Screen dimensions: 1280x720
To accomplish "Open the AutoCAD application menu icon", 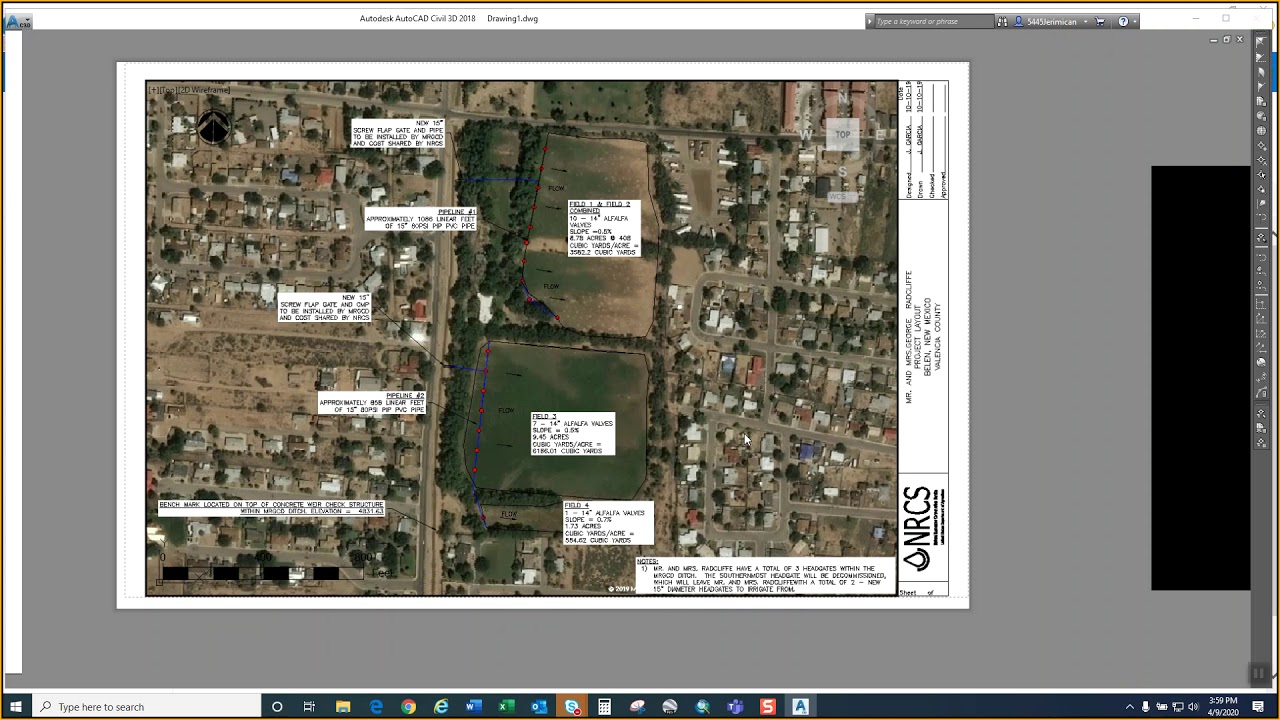I will tap(18, 21).
